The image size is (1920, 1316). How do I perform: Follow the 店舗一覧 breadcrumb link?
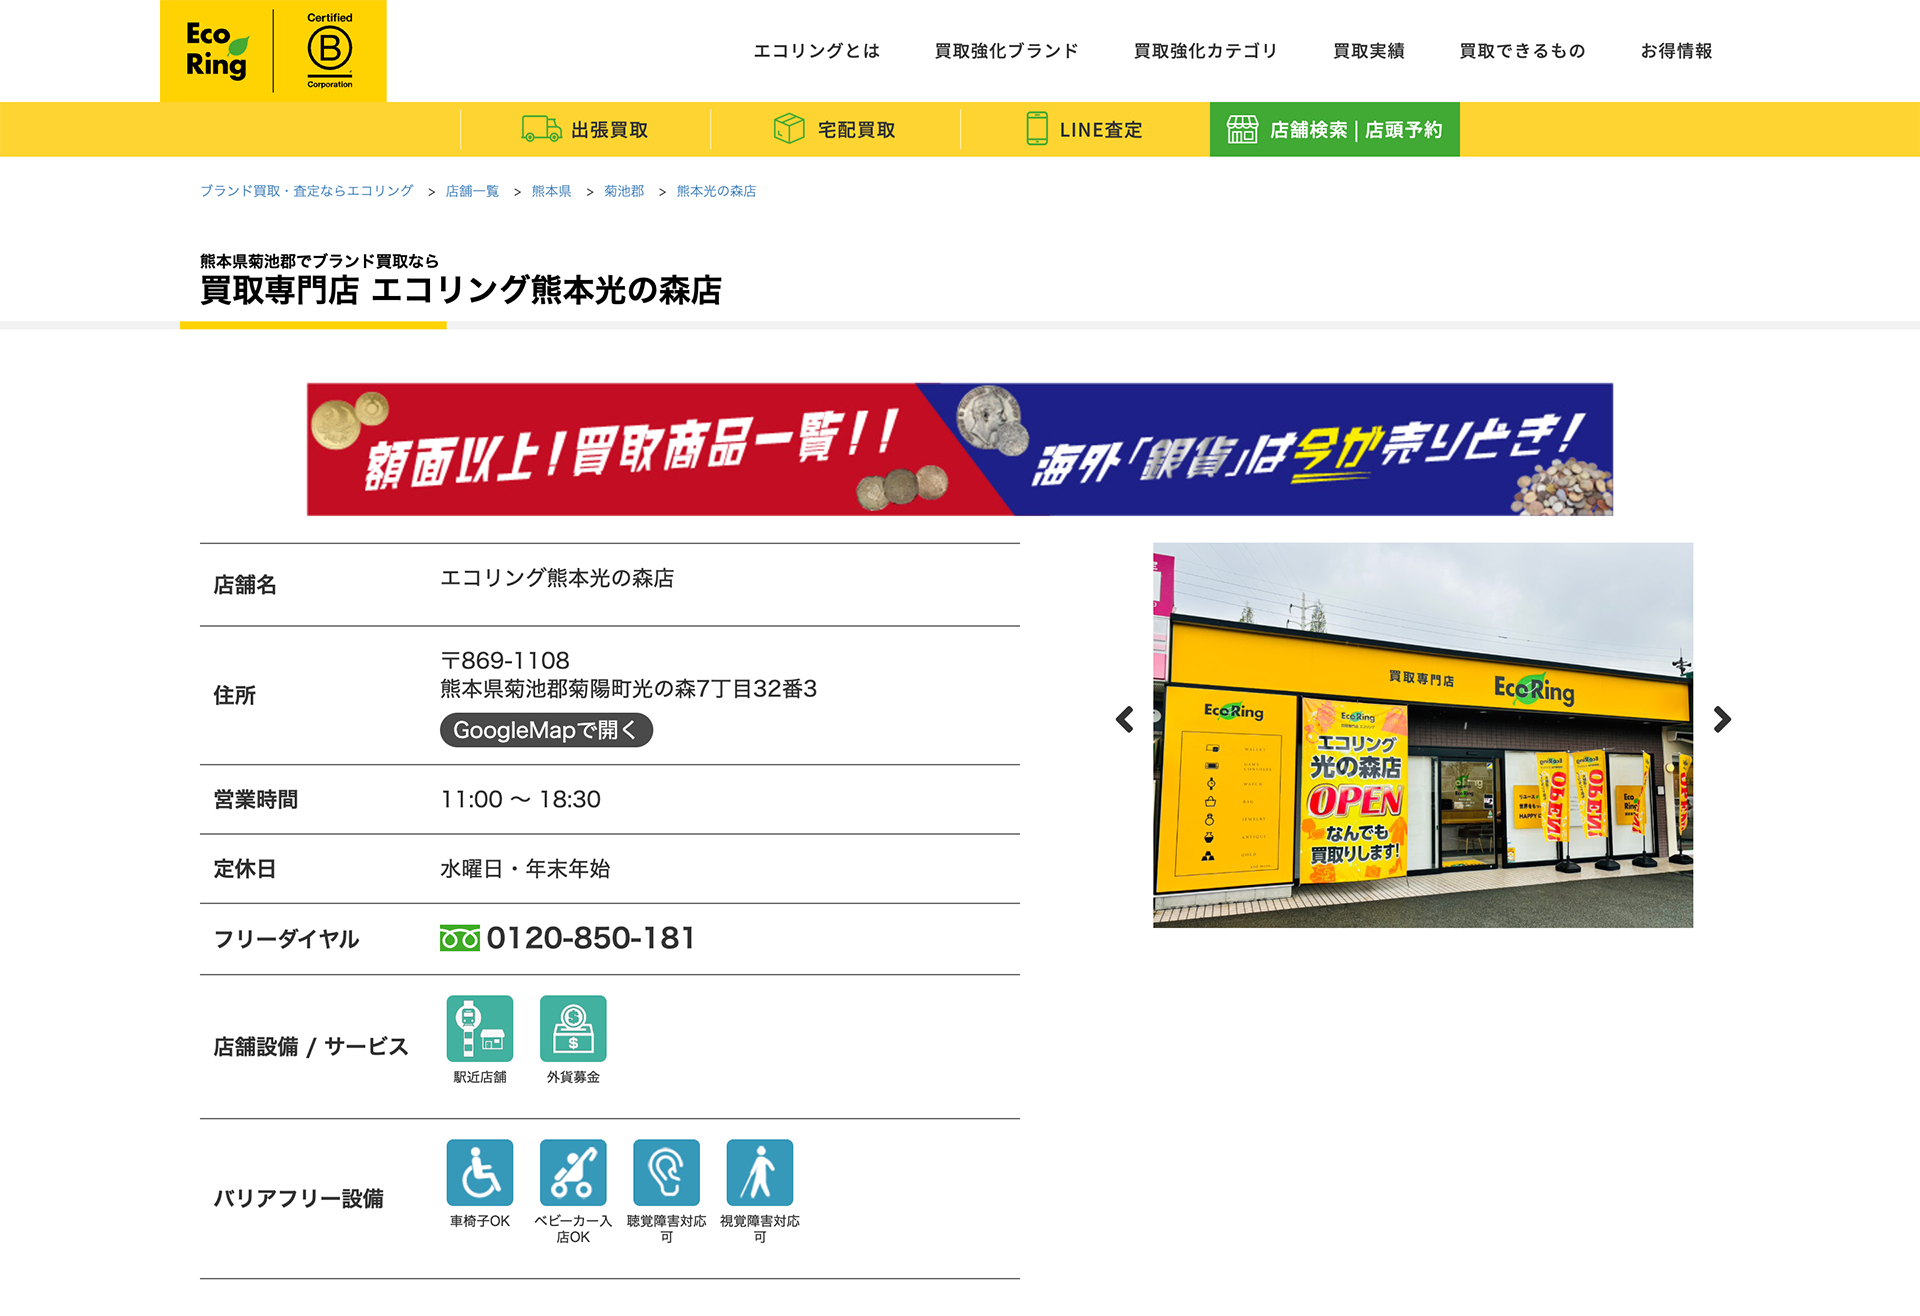pos(472,191)
